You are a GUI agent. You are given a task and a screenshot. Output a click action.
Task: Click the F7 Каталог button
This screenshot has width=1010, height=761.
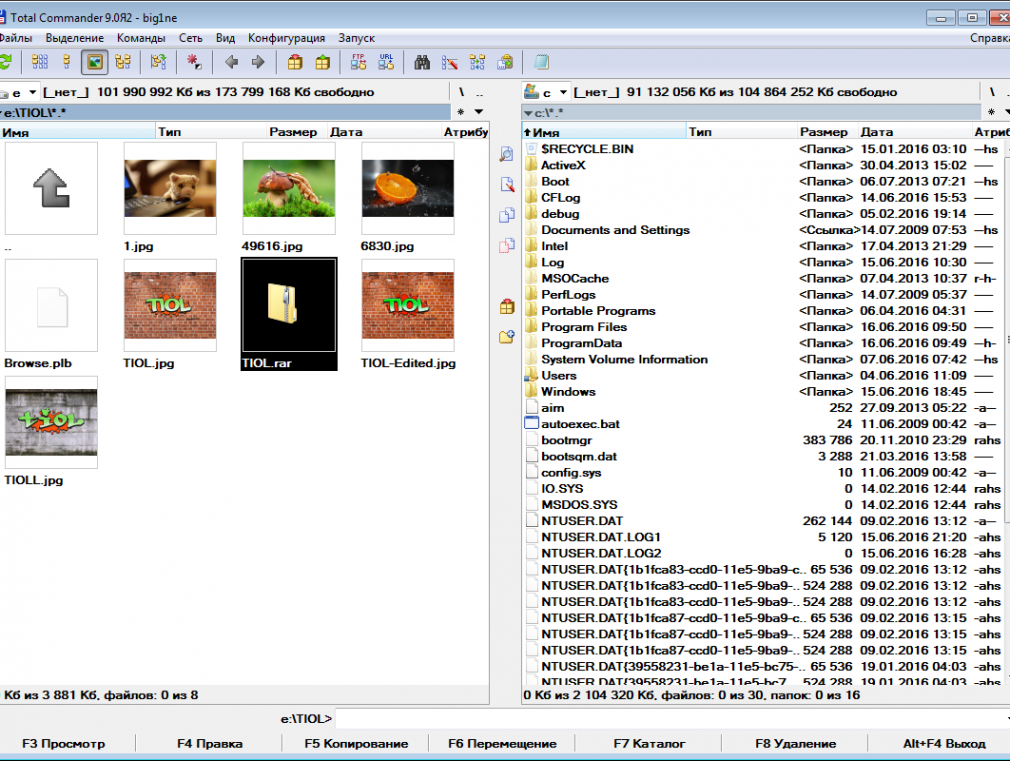point(649,744)
